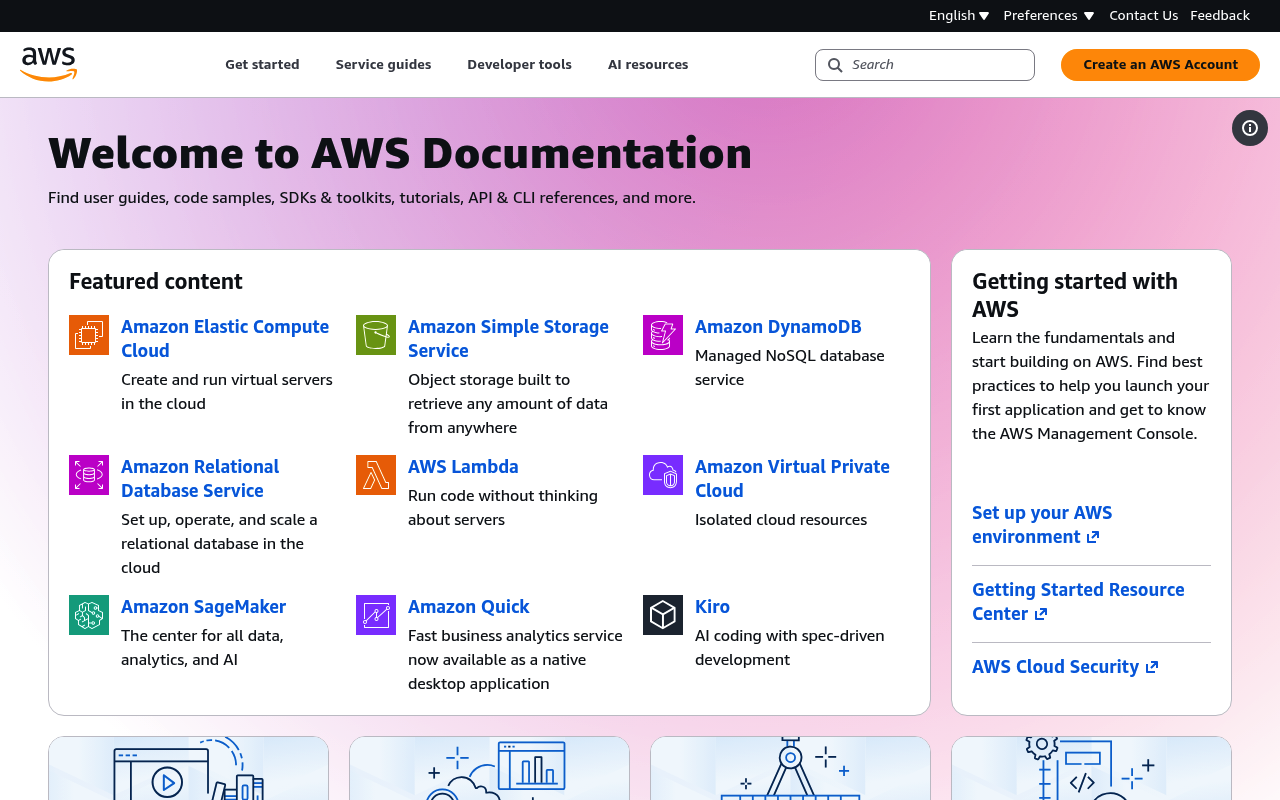This screenshot has height=800, width=1280.
Task: Click text 'Isolated cloud resources'
Action: tap(781, 520)
